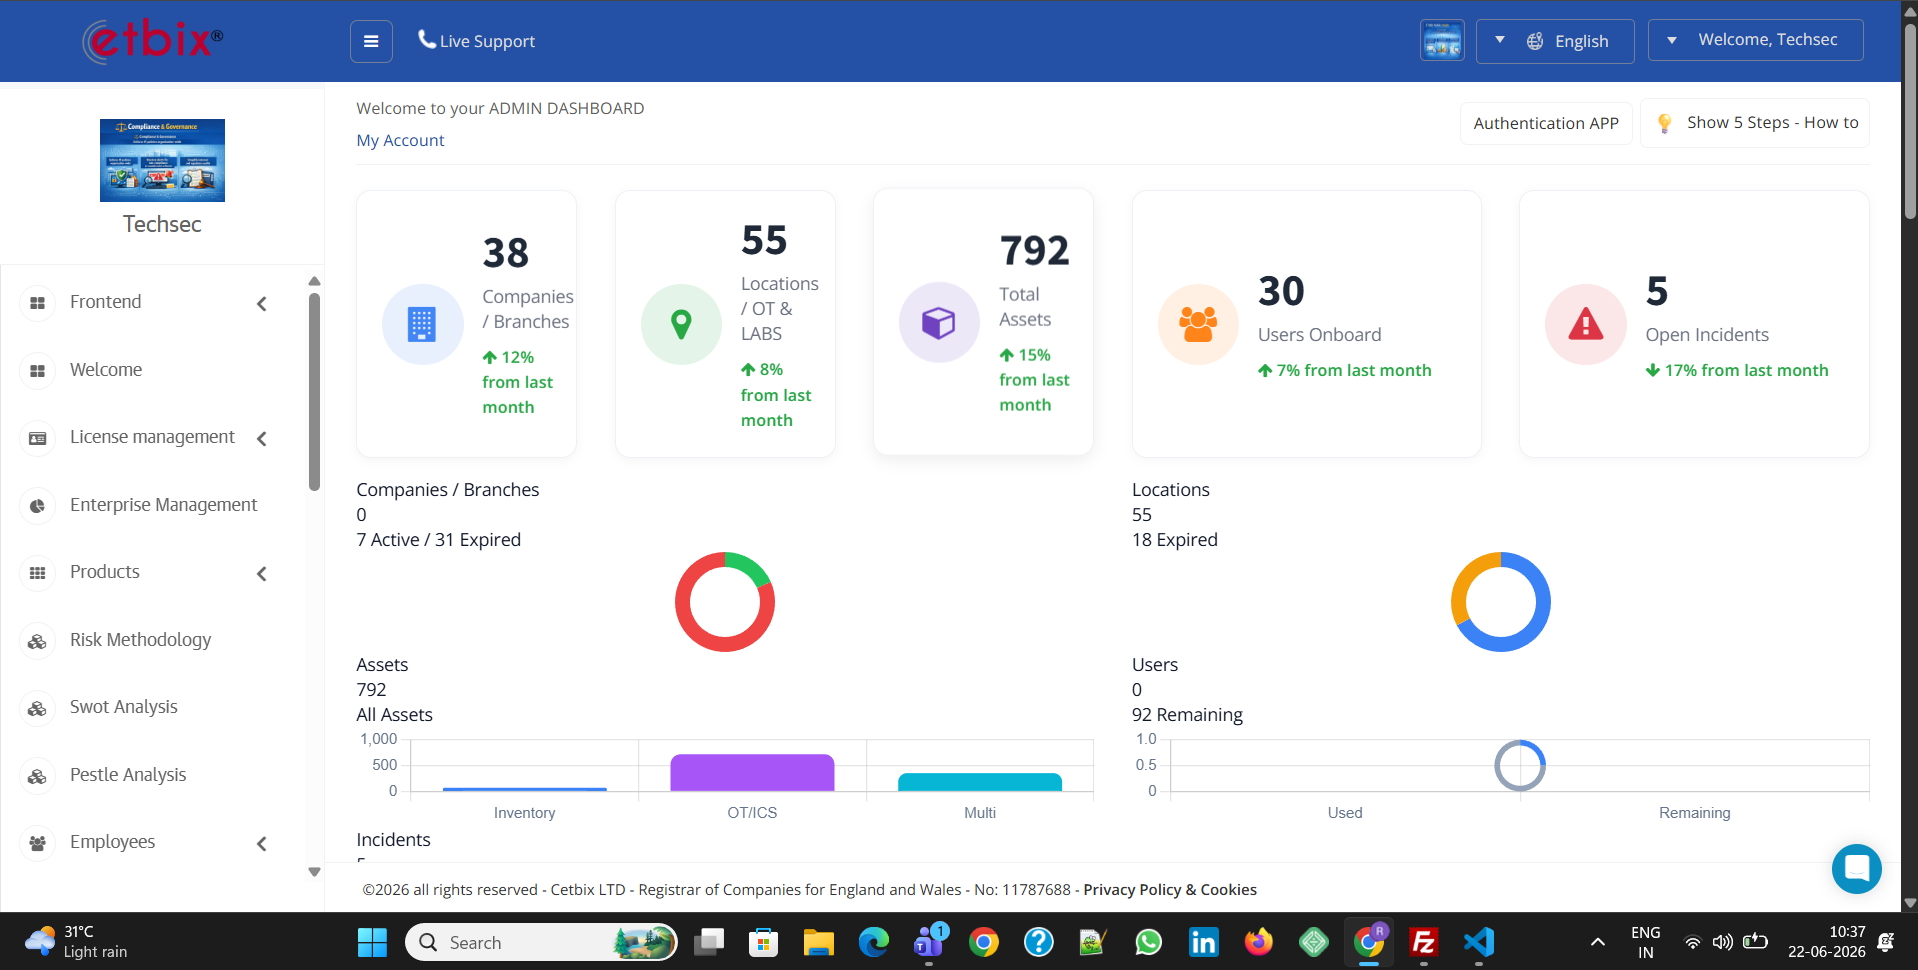Open the My Account link
Image resolution: width=1918 pixels, height=970 pixels.
tap(400, 140)
